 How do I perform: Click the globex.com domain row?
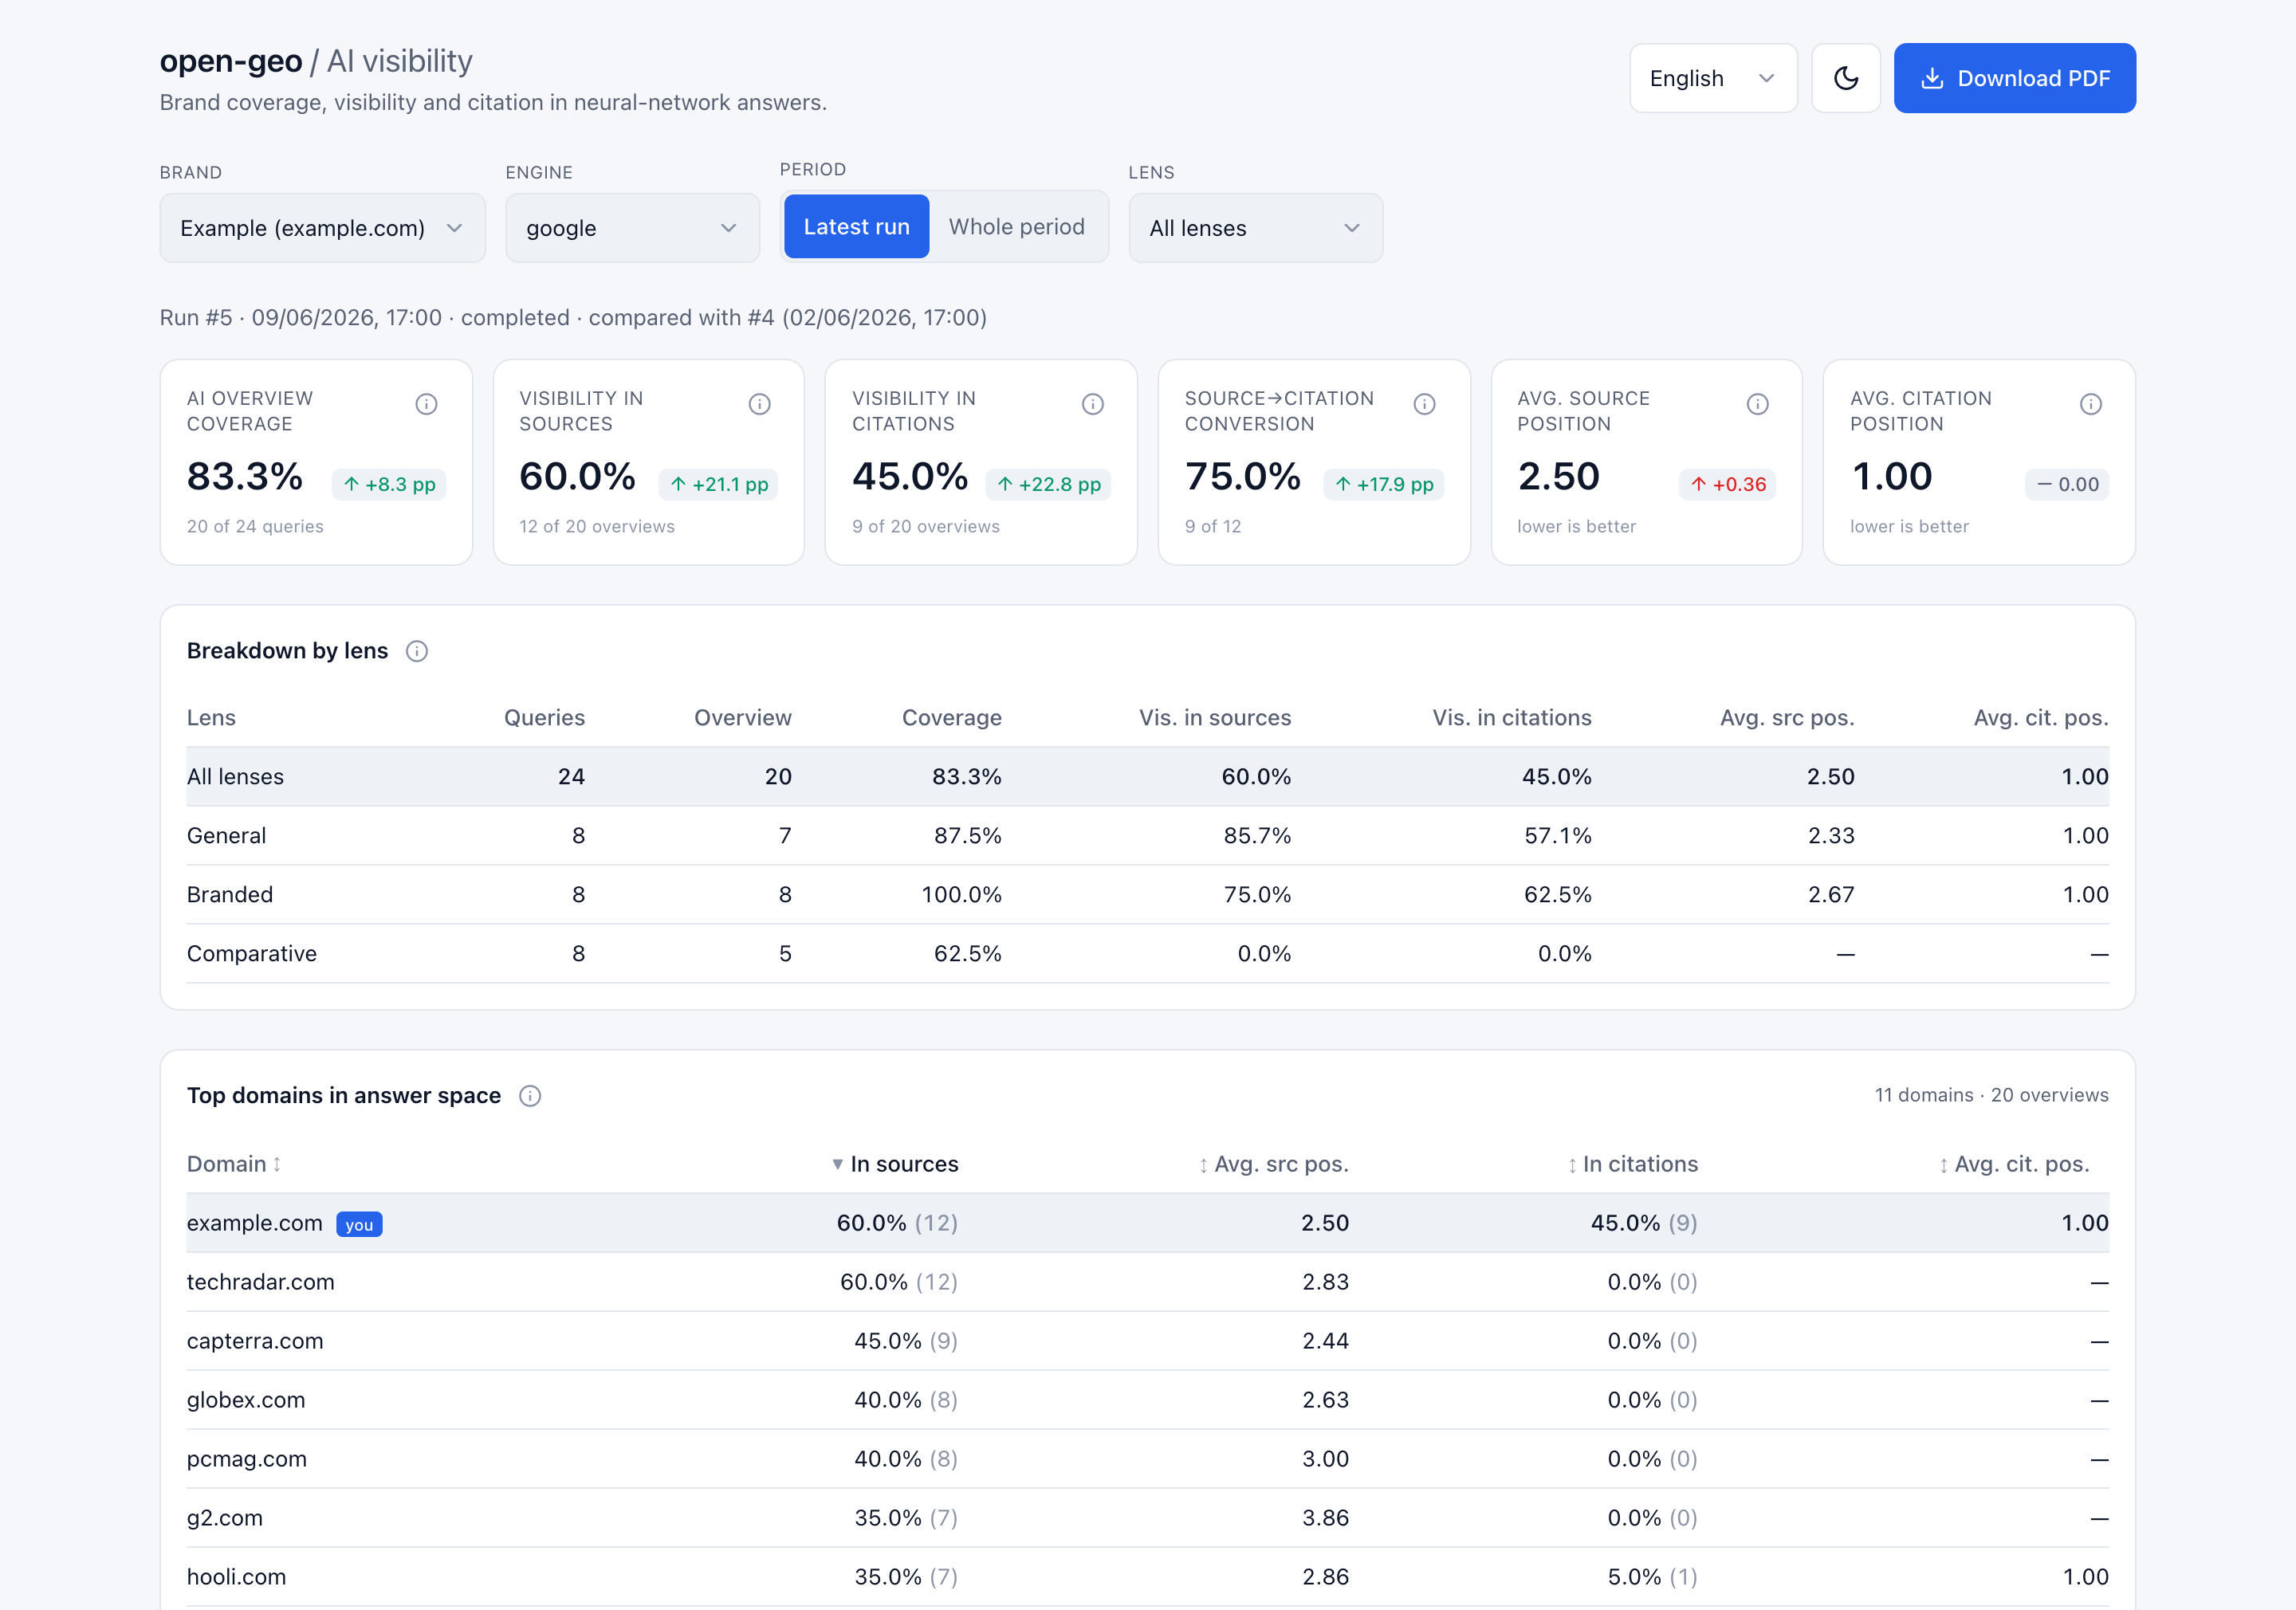tap(1147, 1400)
